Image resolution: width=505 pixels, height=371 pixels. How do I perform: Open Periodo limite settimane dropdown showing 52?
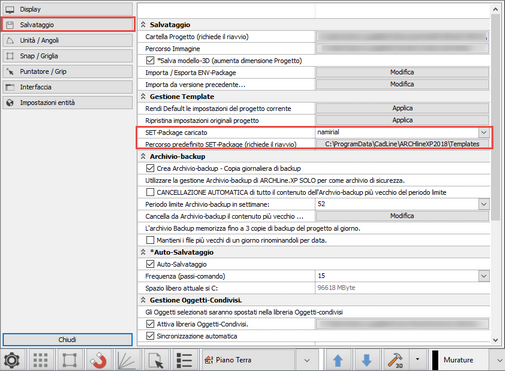pyautogui.click(x=484, y=204)
